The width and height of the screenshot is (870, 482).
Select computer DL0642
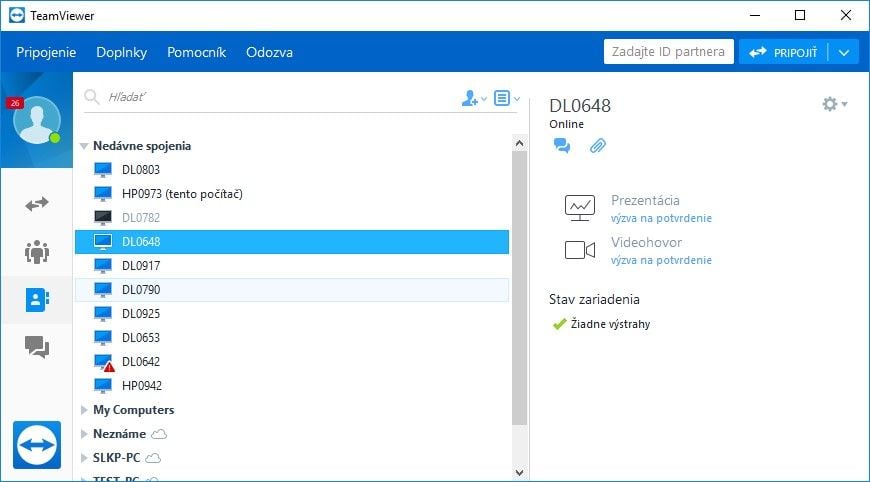(292, 362)
